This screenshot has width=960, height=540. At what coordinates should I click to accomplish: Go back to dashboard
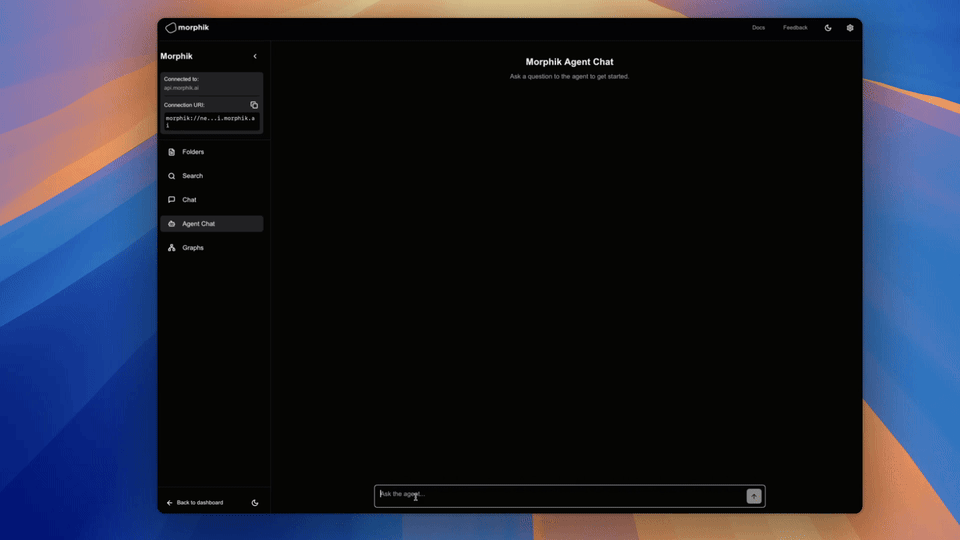(x=195, y=503)
